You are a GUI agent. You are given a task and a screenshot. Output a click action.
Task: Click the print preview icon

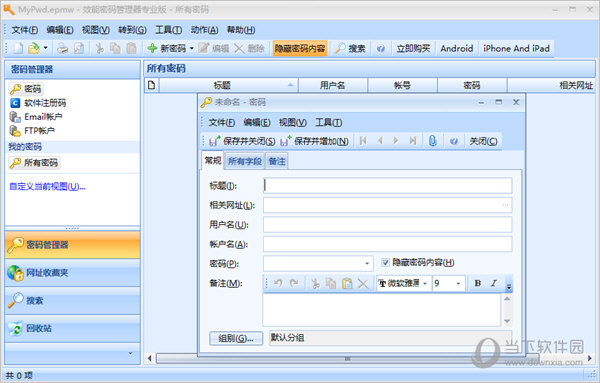click(79, 48)
